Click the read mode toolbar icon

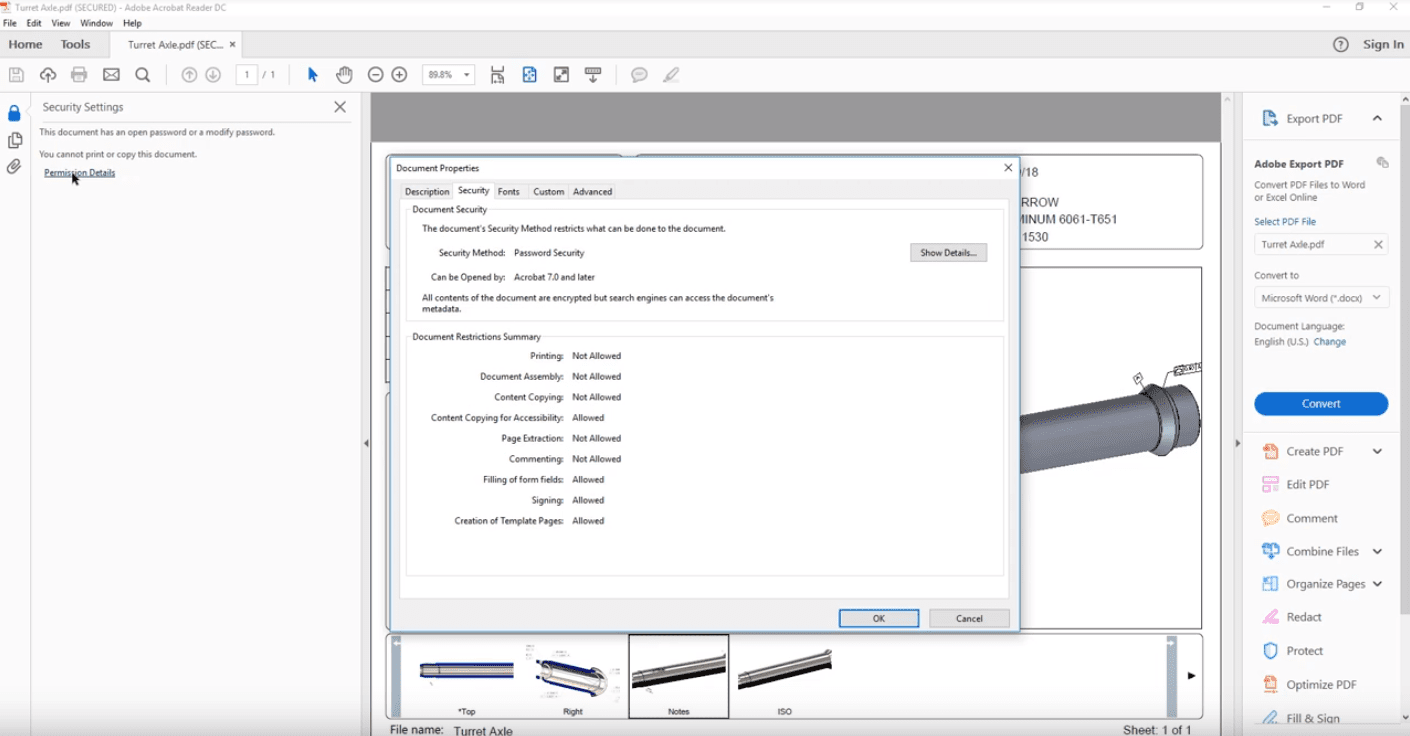click(593, 75)
